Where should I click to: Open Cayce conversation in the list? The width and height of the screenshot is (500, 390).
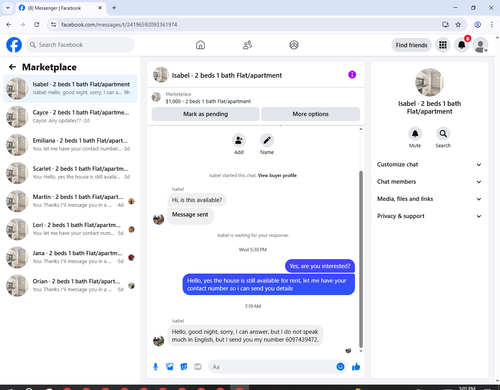(70, 116)
